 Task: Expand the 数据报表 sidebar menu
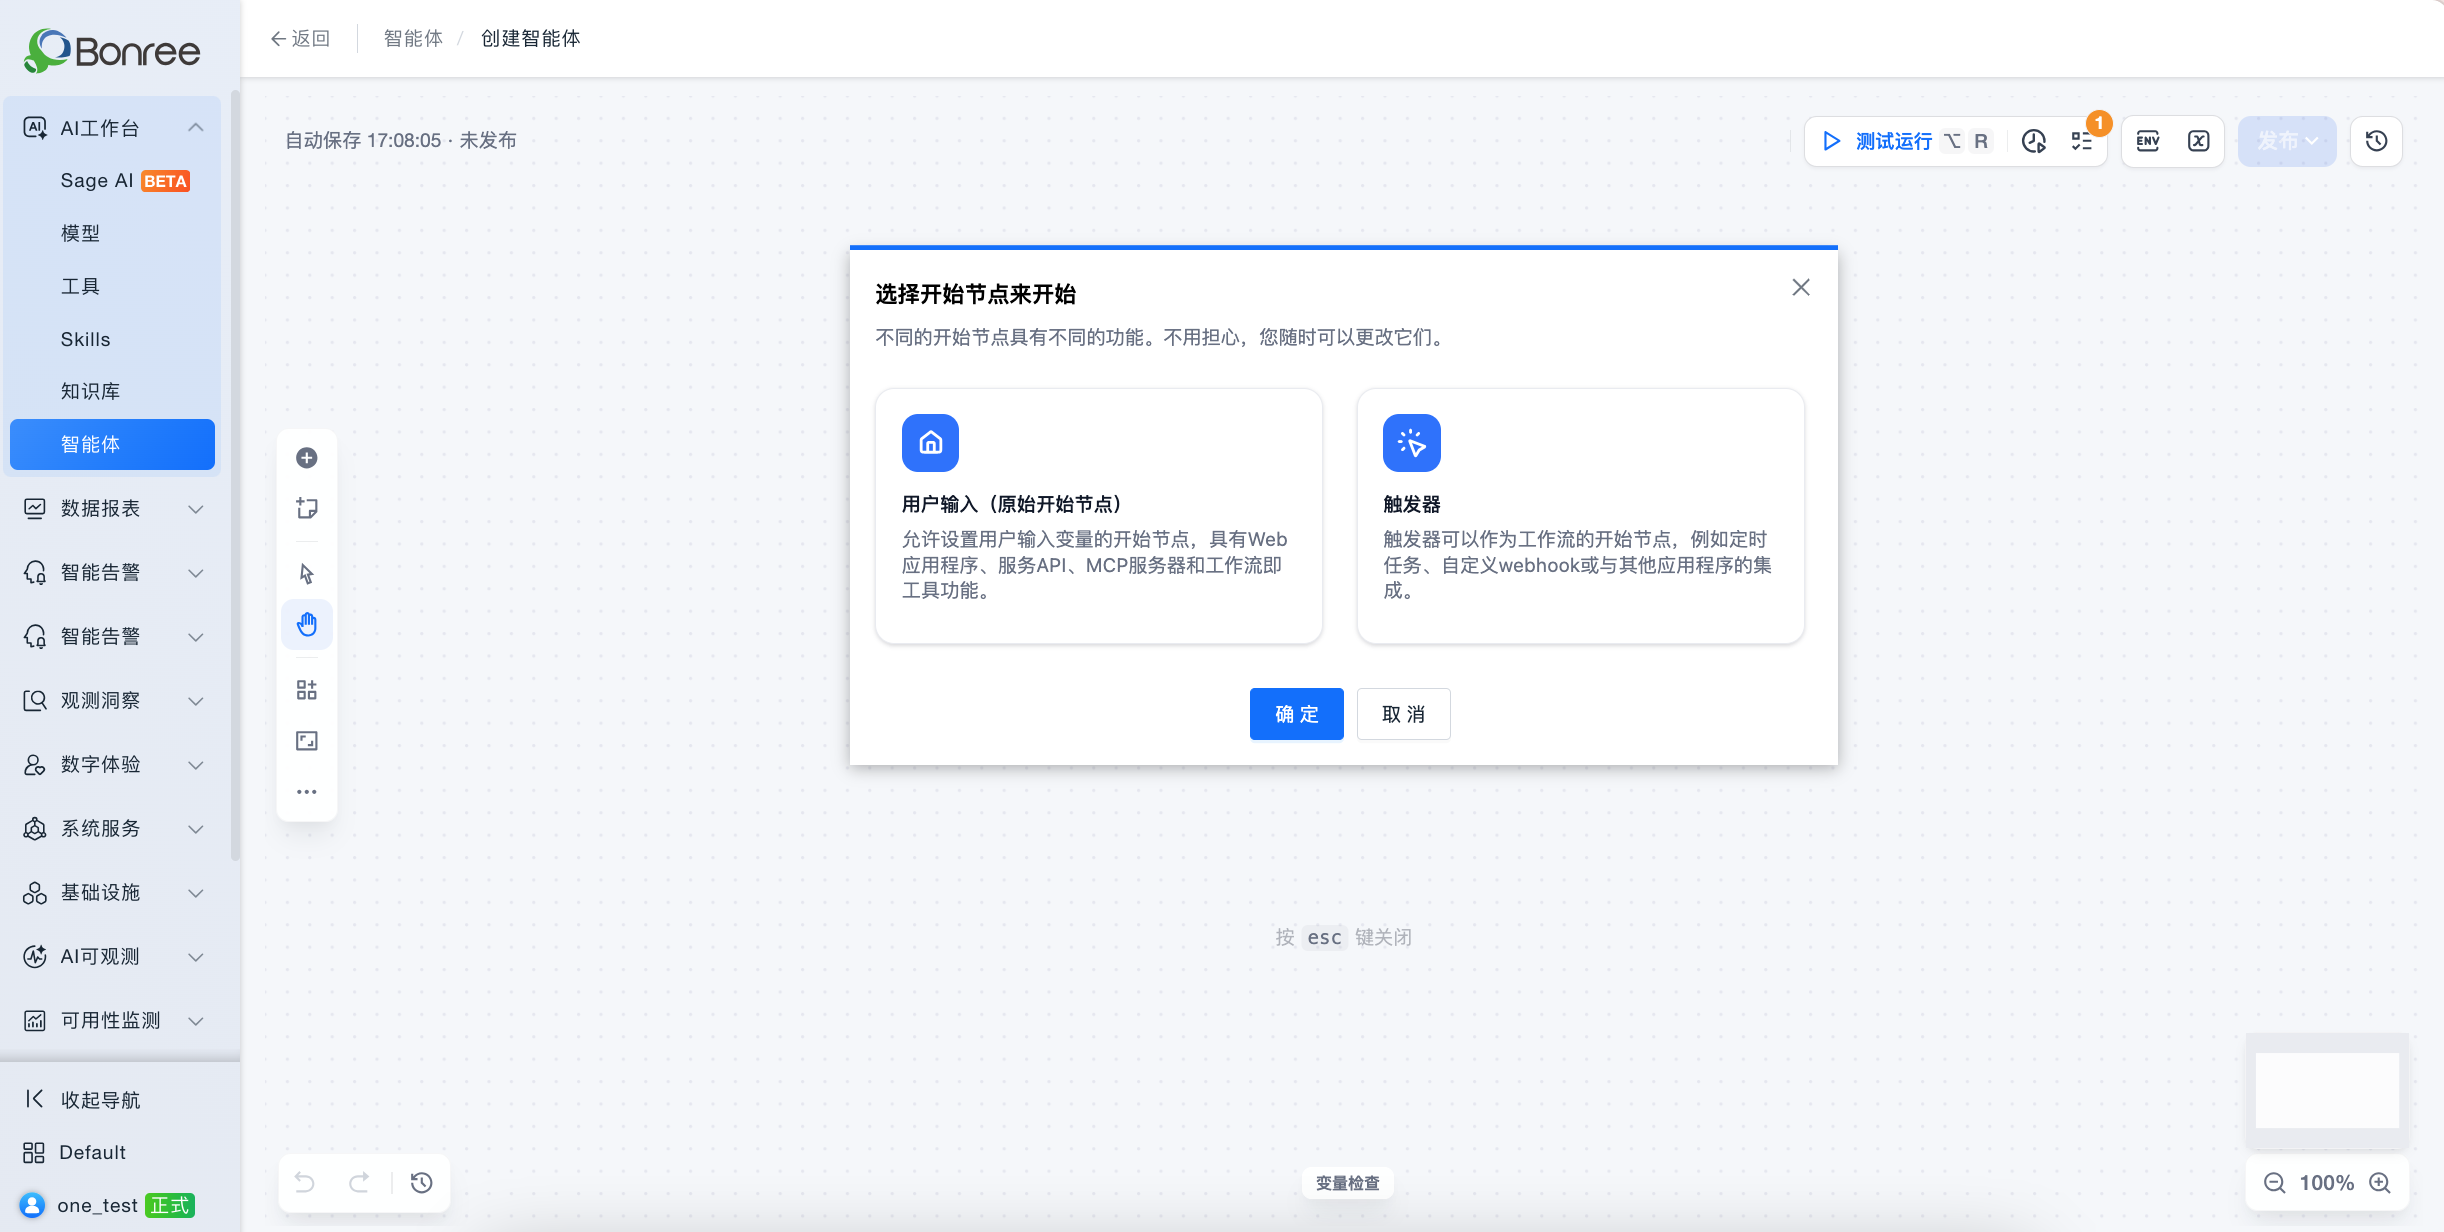(x=113, y=509)
